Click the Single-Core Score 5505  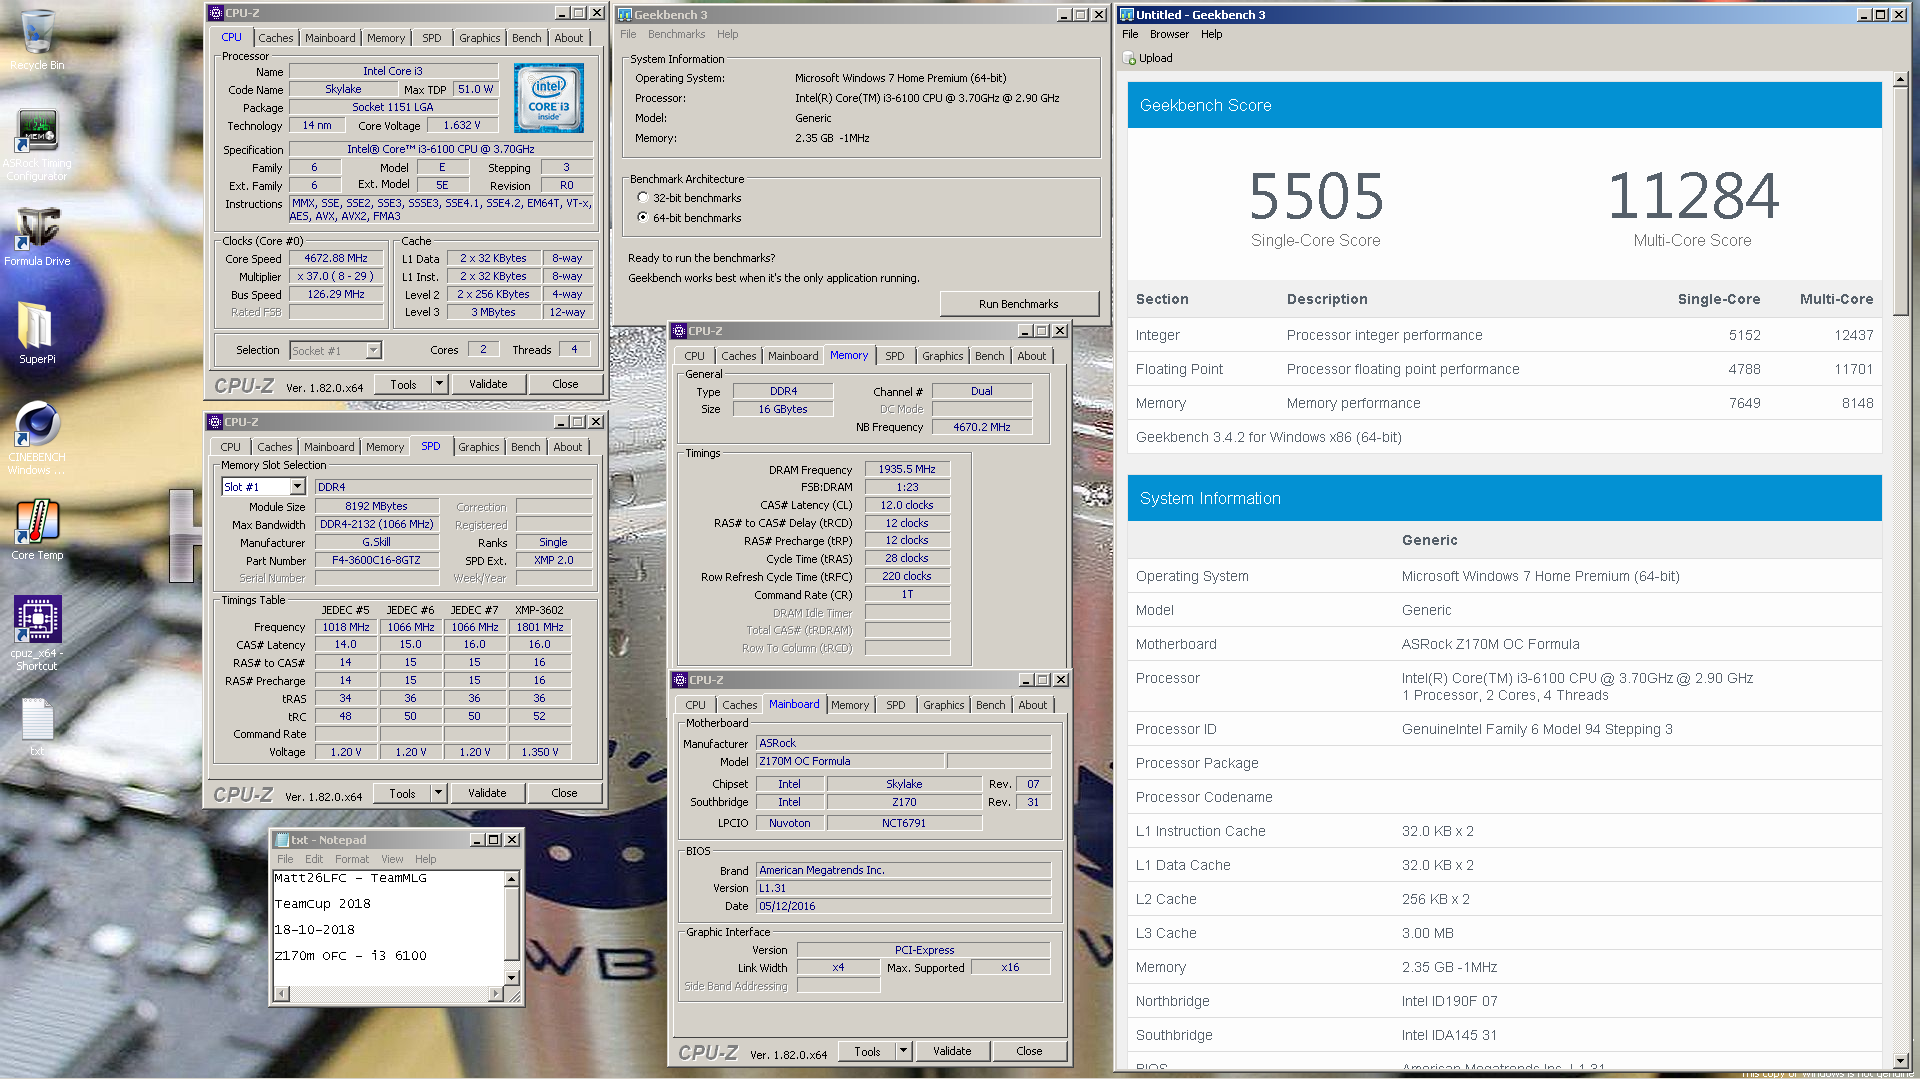click(1316, 196)
